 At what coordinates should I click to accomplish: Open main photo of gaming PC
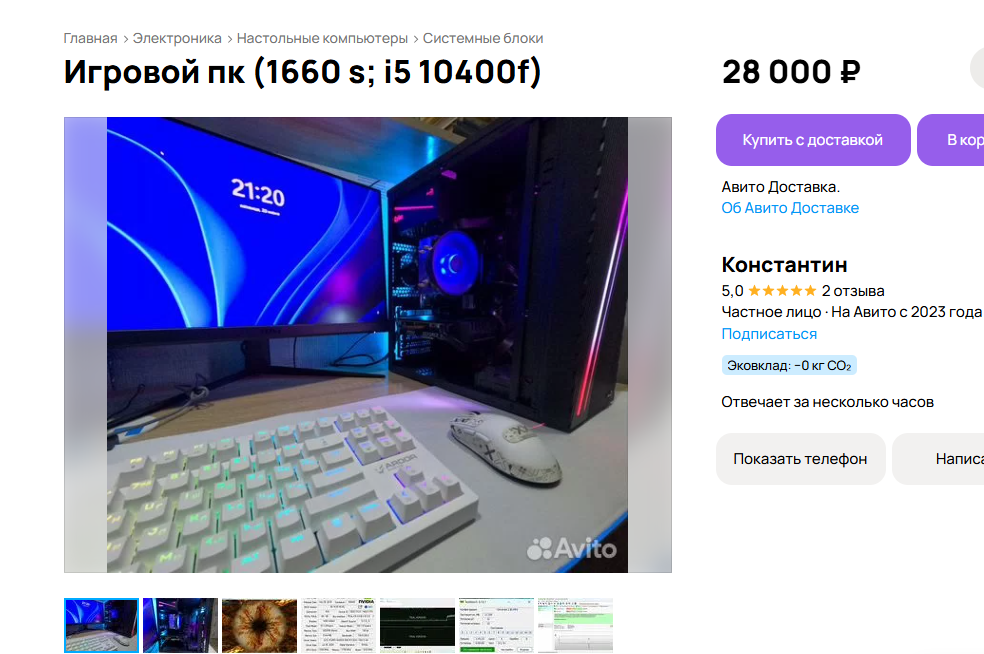tap(368, 345)
